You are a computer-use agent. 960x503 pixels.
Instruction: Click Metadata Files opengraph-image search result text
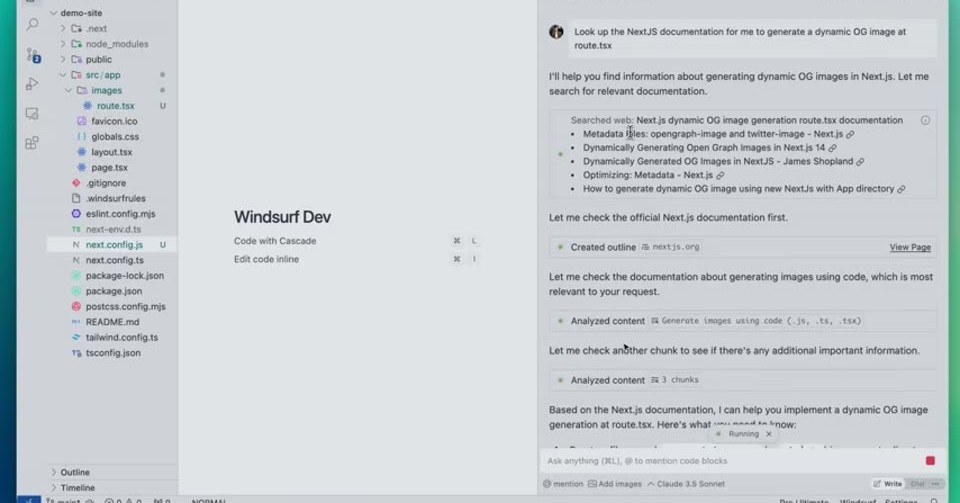[x=713, y=134]
